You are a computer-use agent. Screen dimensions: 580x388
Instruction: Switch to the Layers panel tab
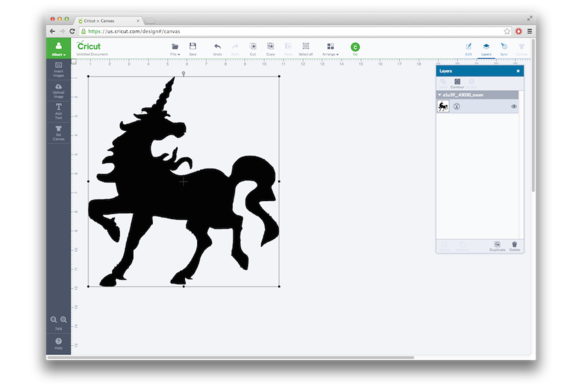(486, 49)
